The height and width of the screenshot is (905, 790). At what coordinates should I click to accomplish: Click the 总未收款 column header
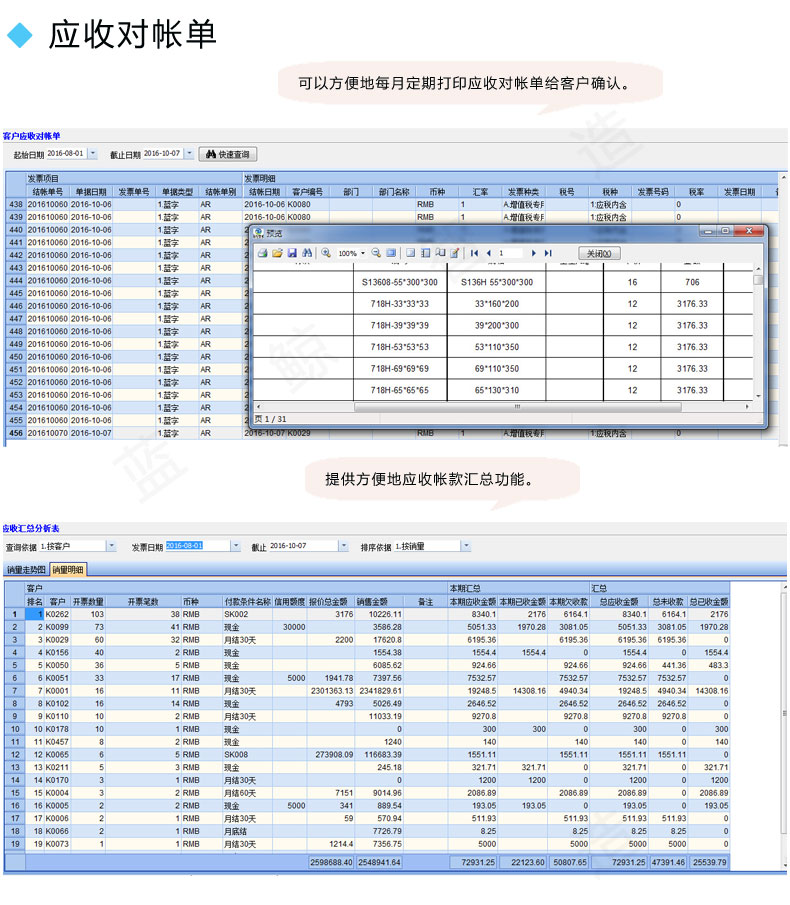[x=668, y=601]
